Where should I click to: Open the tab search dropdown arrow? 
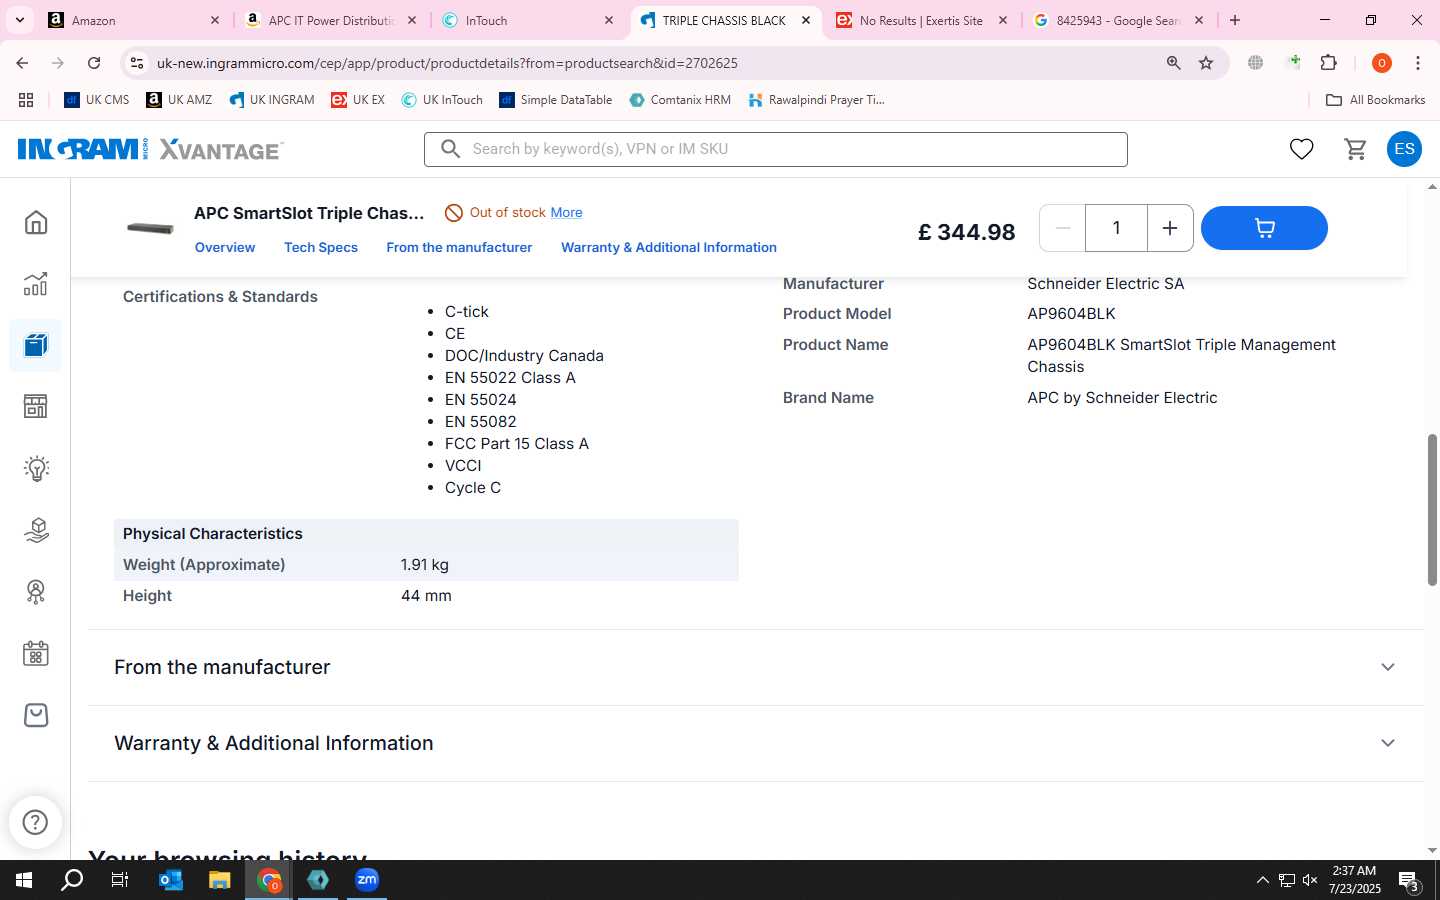pyautogui.click(x=20, y=20)
